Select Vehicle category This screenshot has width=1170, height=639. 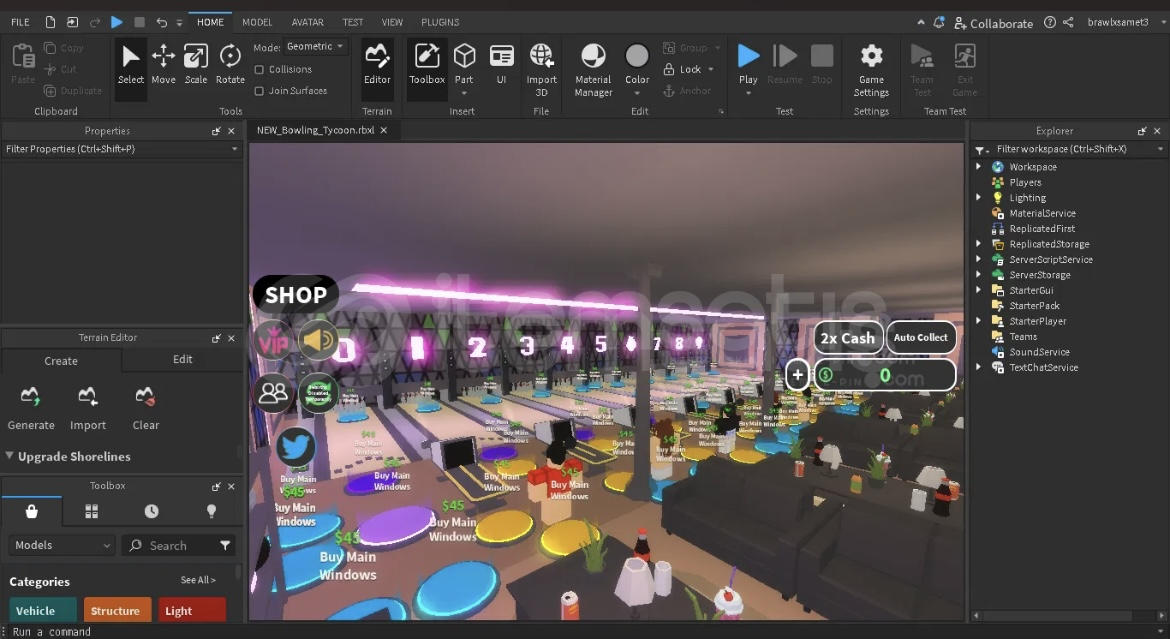pos(43,610)
